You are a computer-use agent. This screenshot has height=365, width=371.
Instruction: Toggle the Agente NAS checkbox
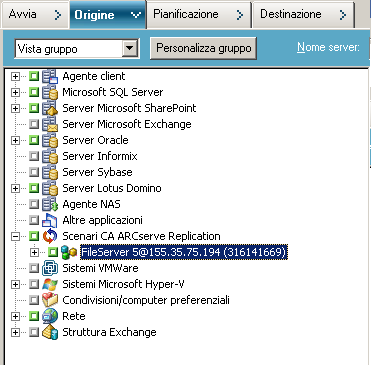click(x=34, y=204)
